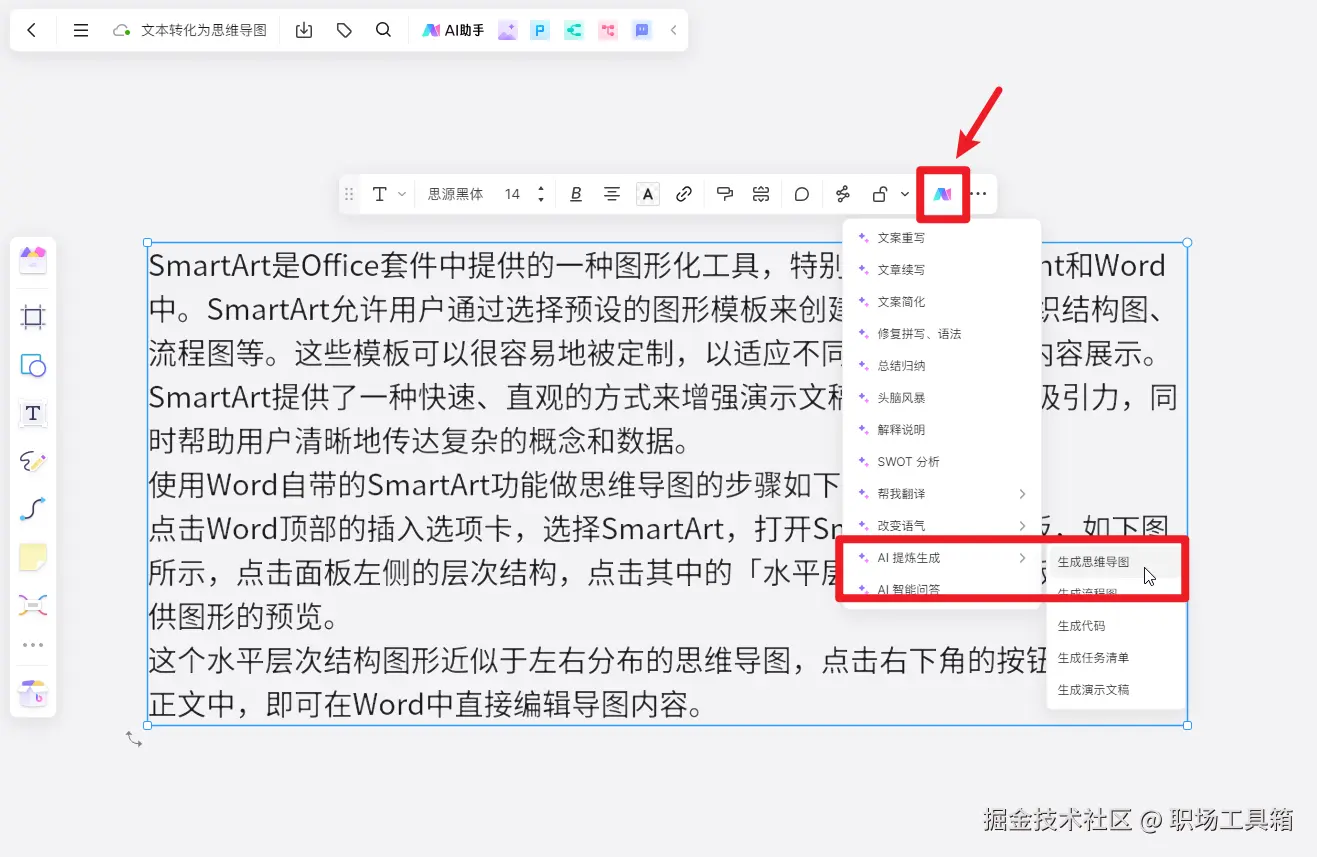Expand the 改变语气 submenu
1317x857 pixels.
(x=941, y=526)
